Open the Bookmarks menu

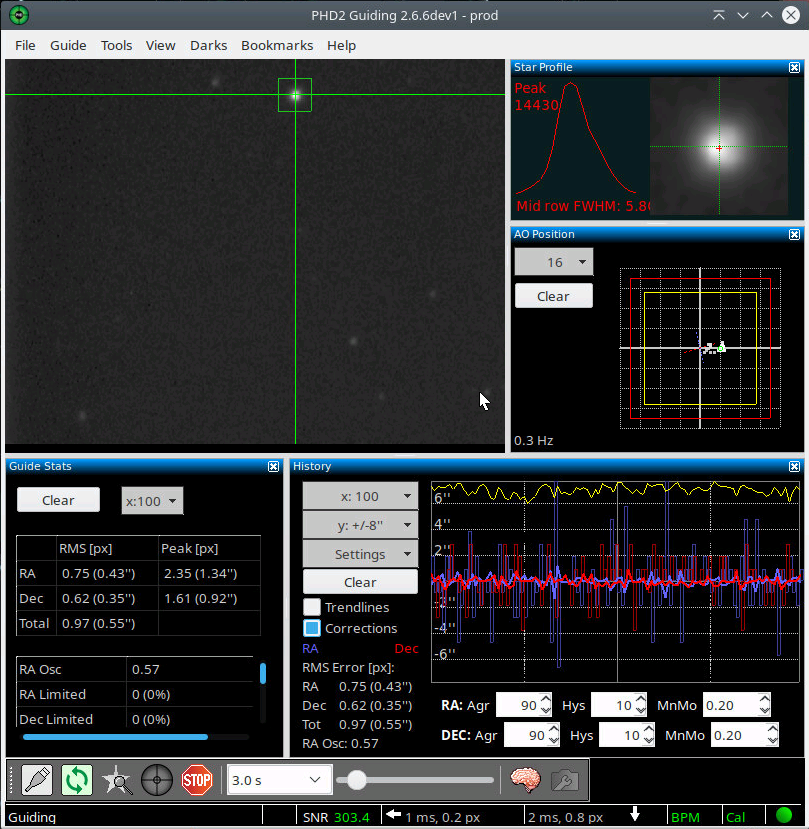(x=276, y=45)
